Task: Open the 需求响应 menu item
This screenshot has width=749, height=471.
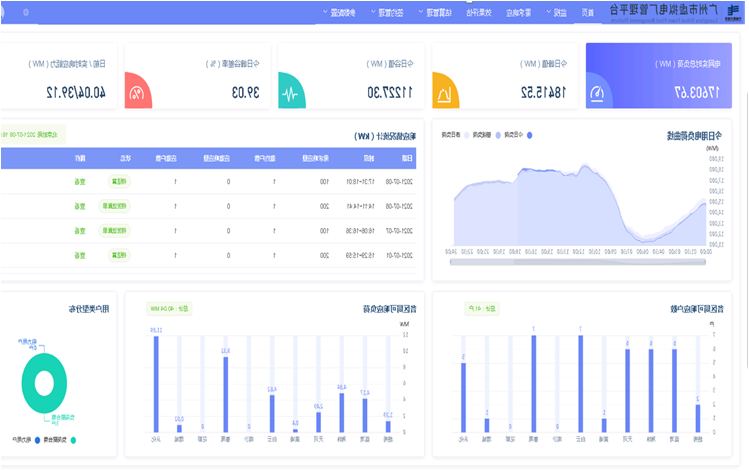Action: point(518,12)
